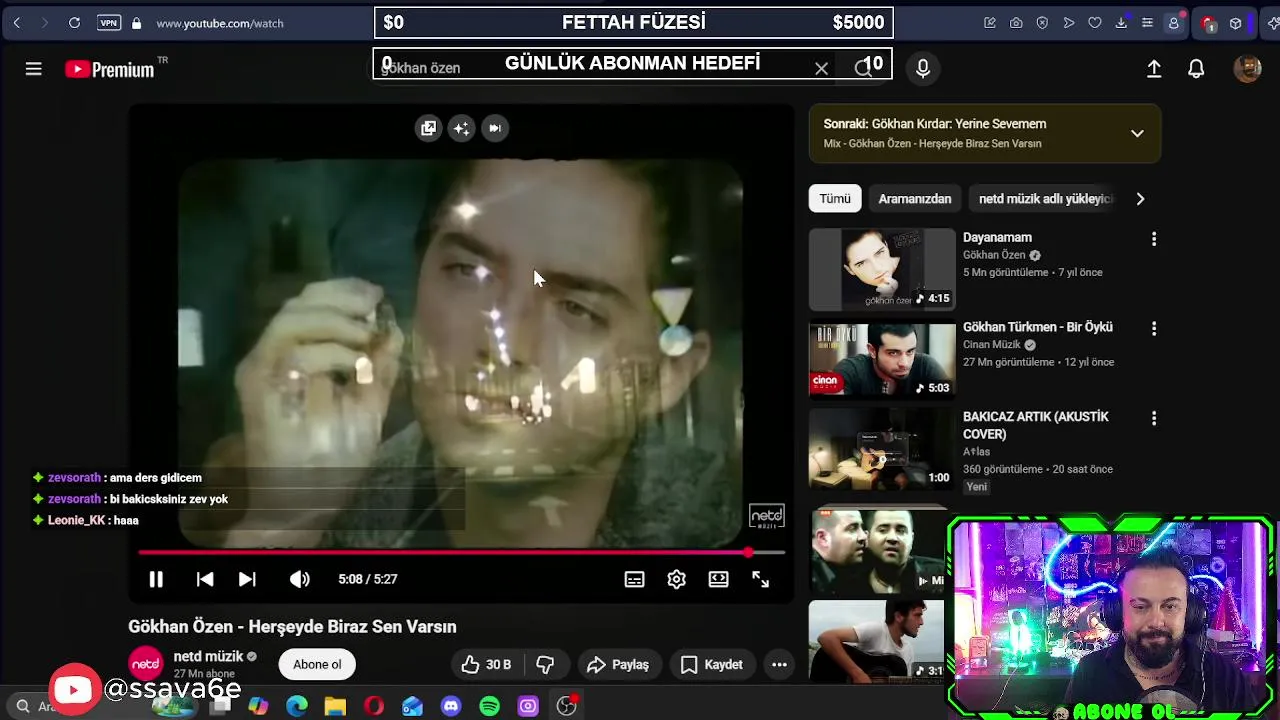Open the ad blocker shield icon
The height and width of the screenshot is (720, 1280).
click(1042, 23)
